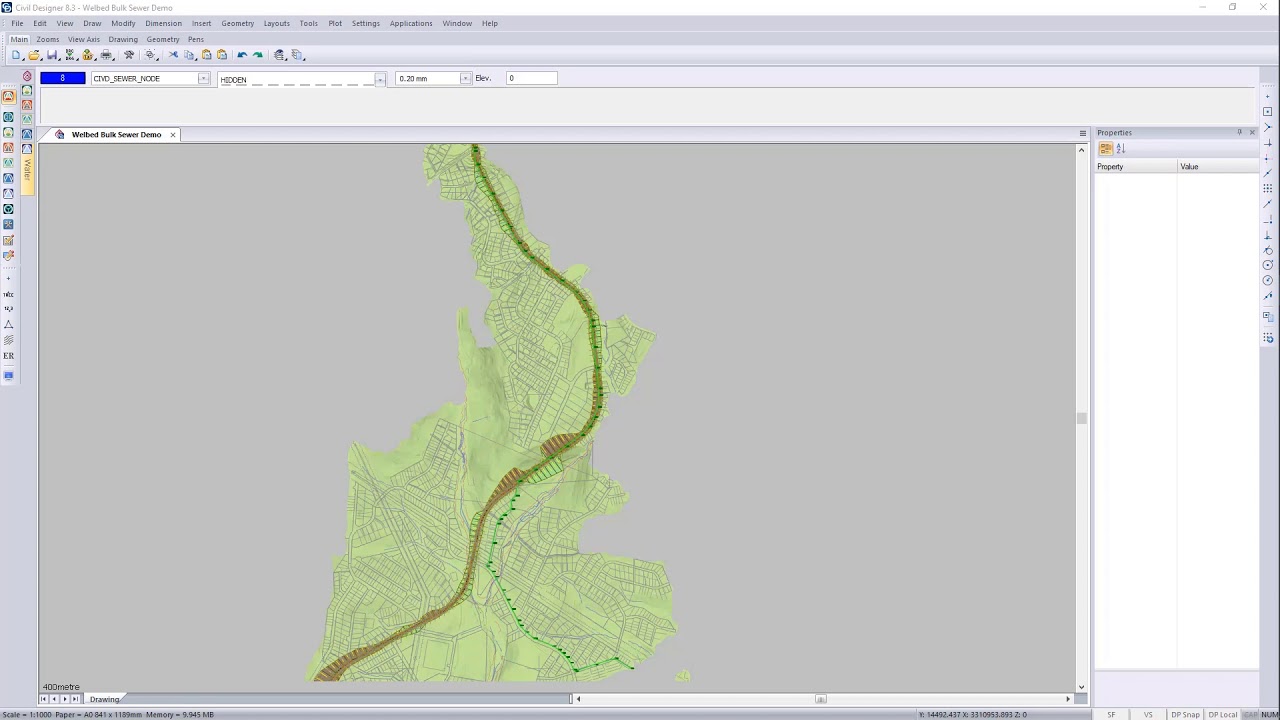This screenshot has height=720, width=1280.
Task: Toggle VS indicator in status bar
Action: [x=1148, y=714]
